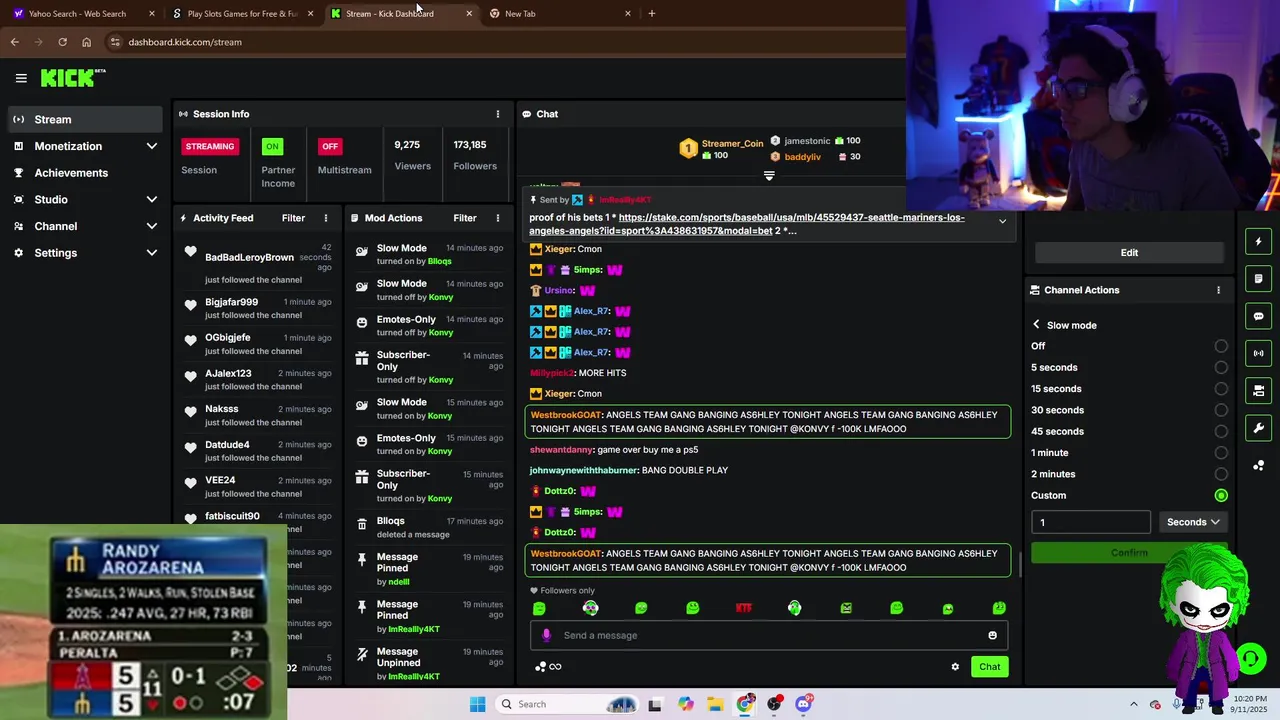Open a new browser tab
Image resolution: width=1280 pixels, height=720 pixels.
(652, 14)
